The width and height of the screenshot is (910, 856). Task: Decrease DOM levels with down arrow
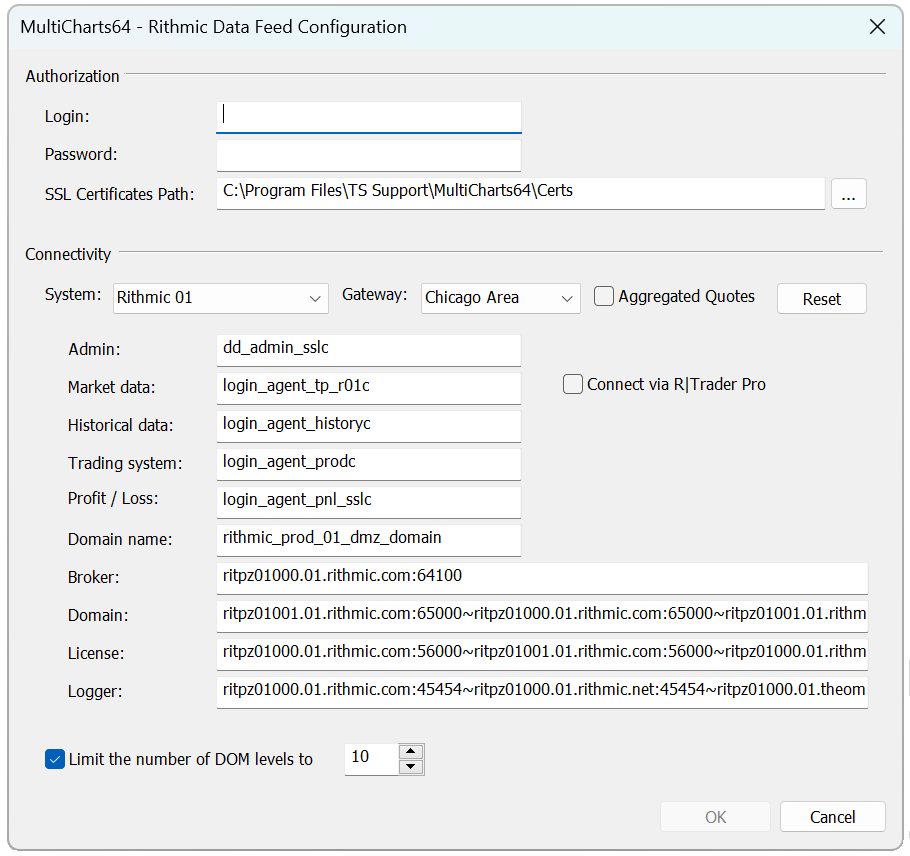[411, 767]
